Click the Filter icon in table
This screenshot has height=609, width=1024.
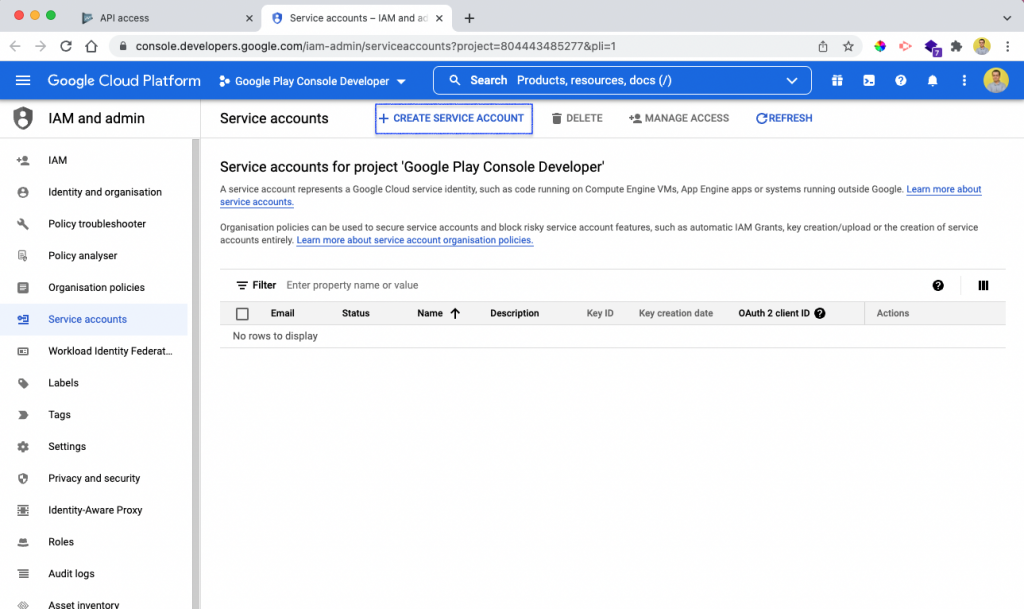coord(242,285)
